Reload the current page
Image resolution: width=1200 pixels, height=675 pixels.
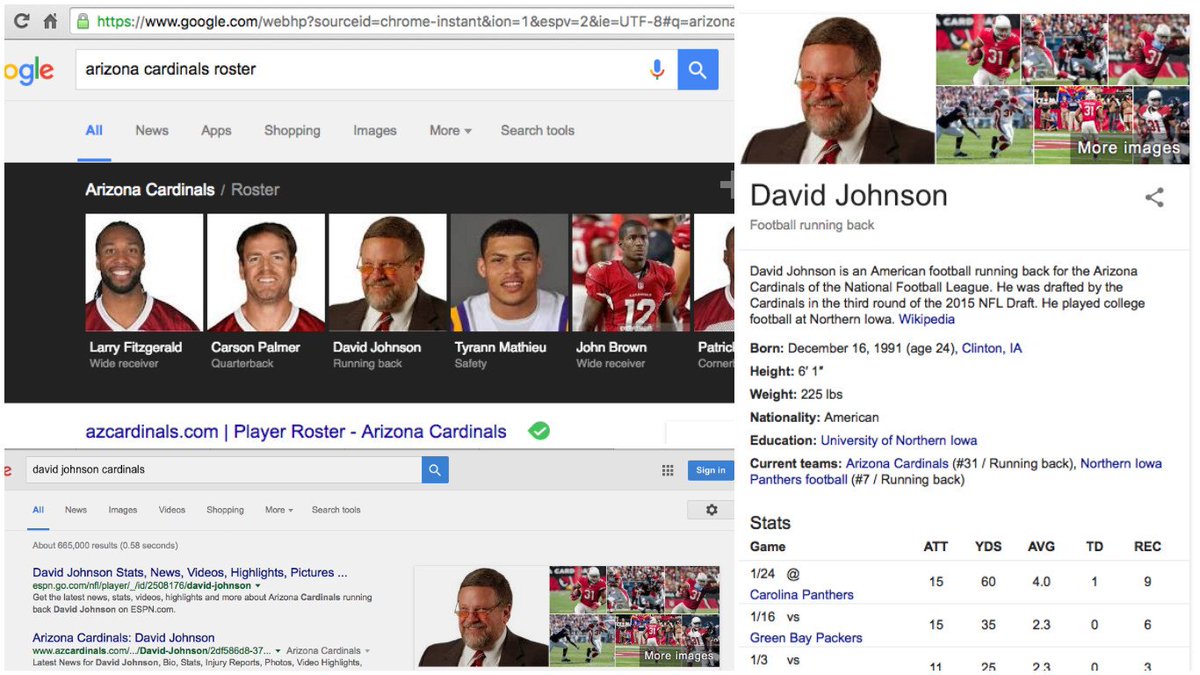[20, 18]
